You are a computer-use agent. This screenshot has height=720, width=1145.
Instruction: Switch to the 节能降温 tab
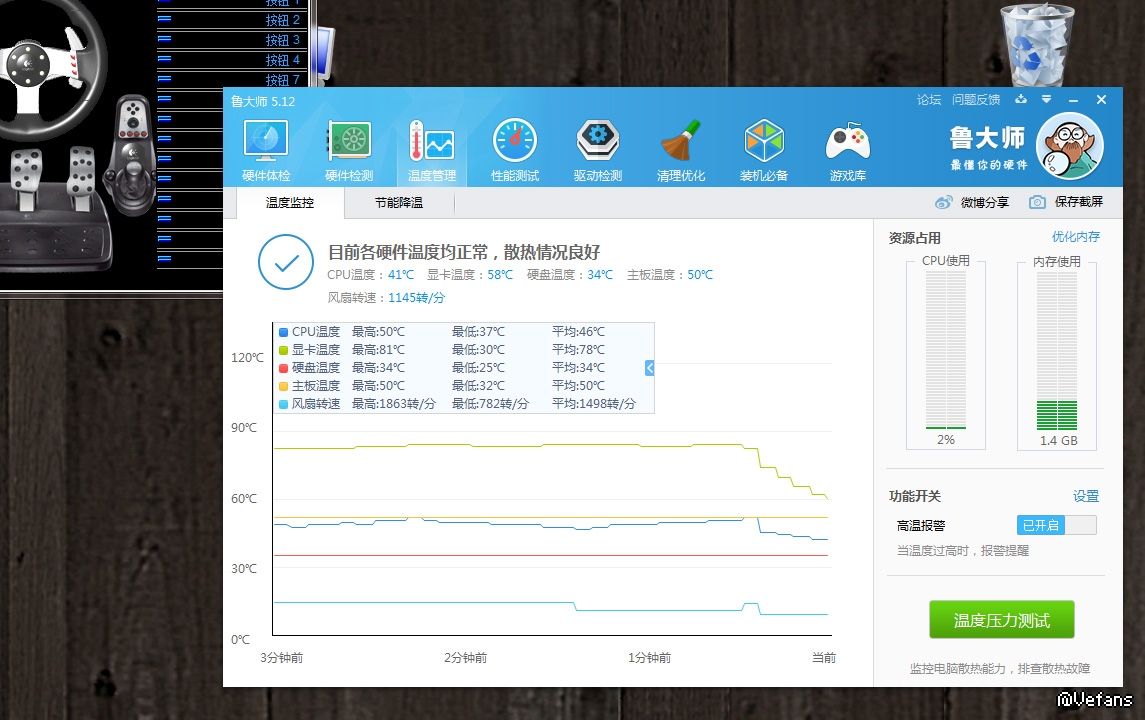(399, 203)
